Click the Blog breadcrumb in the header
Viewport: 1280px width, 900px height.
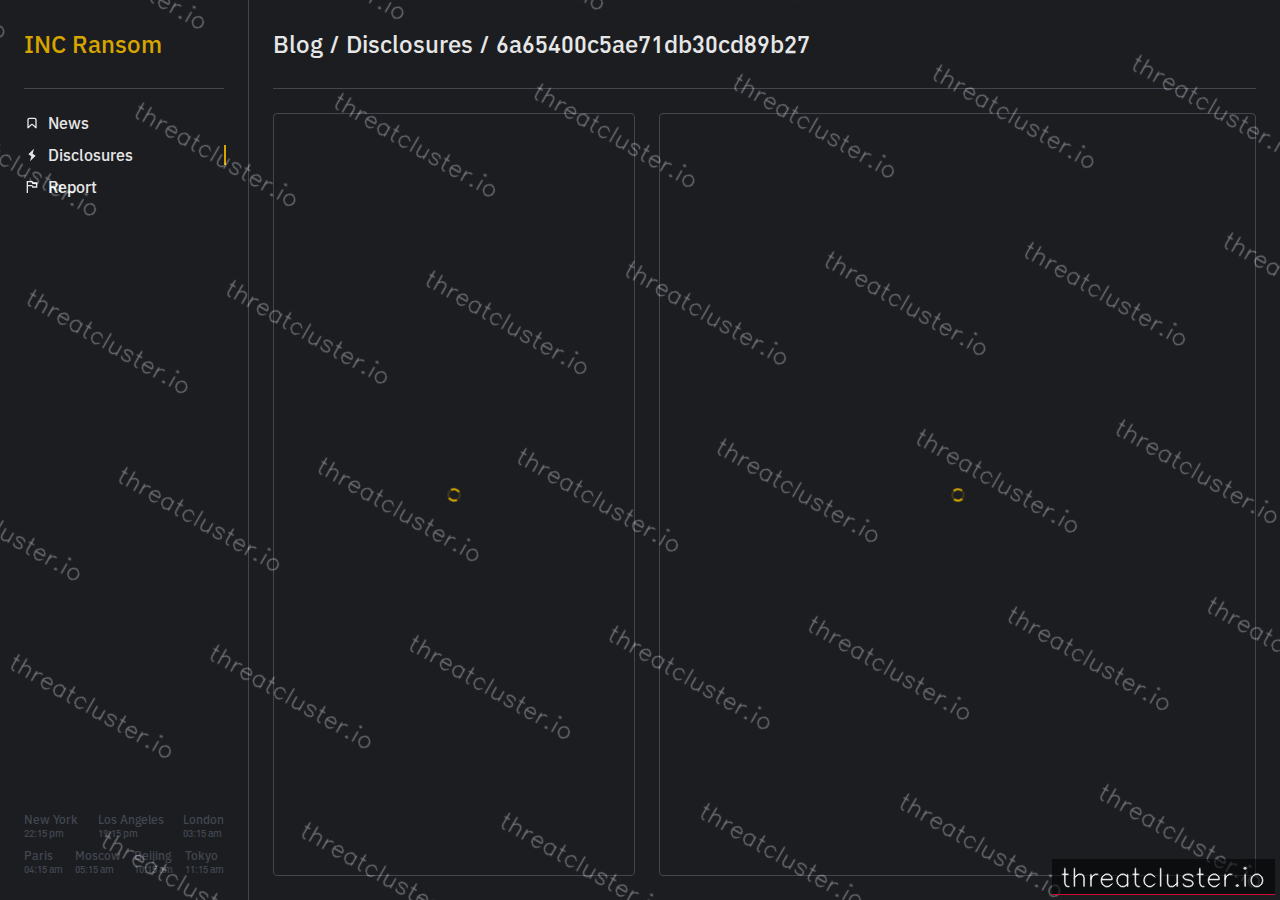(298, 45)
